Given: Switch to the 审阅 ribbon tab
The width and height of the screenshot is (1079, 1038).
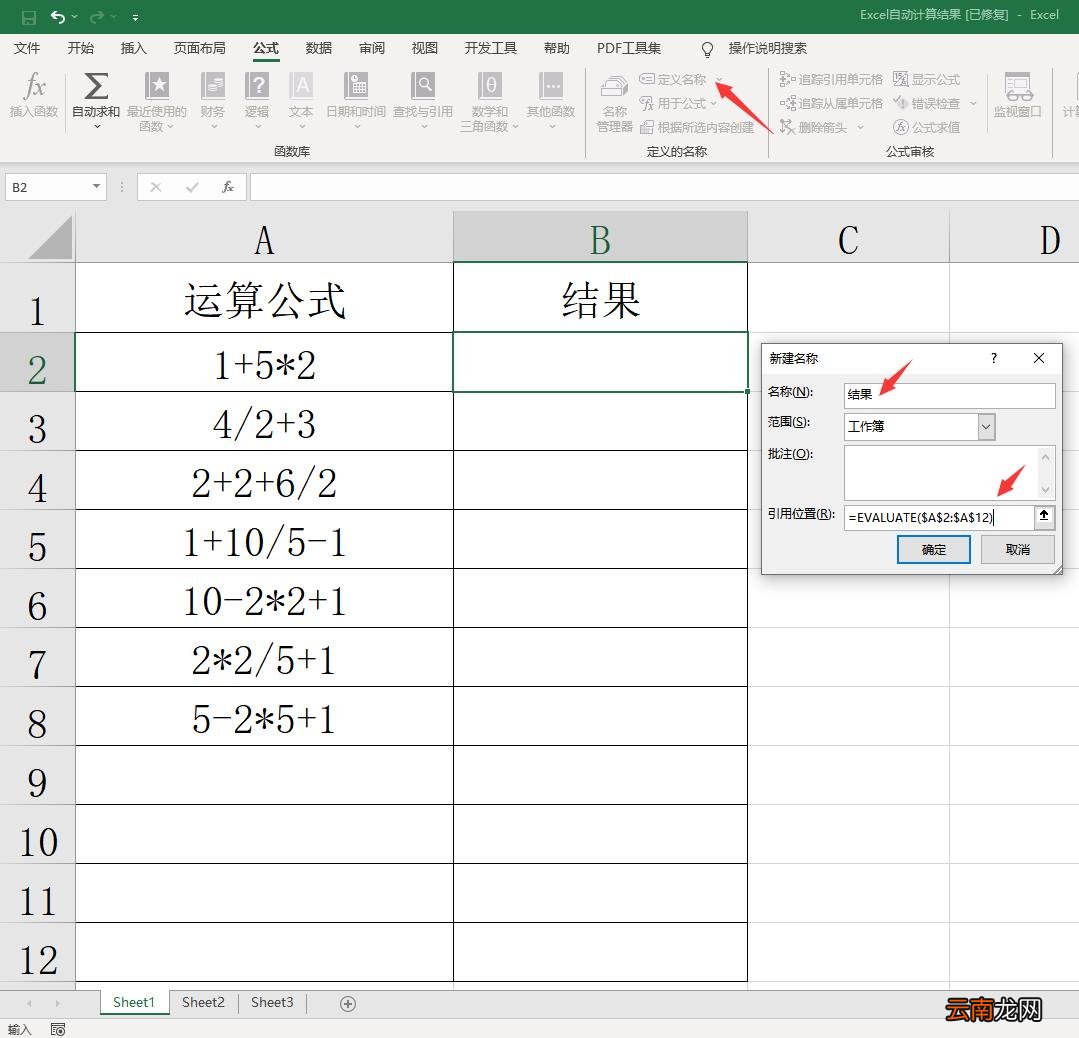Looking at the screenshot, I should click(x=372, y=48).
